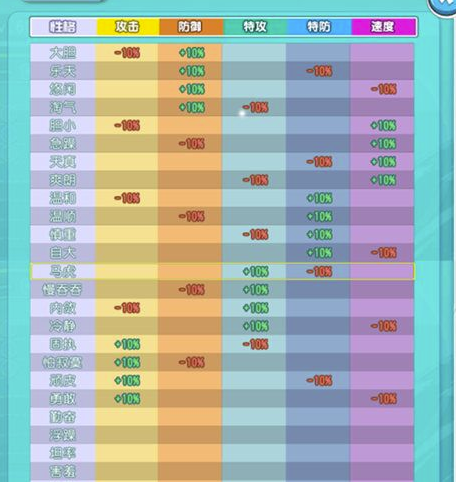Click the 内敛 nature name

point(63,308)
